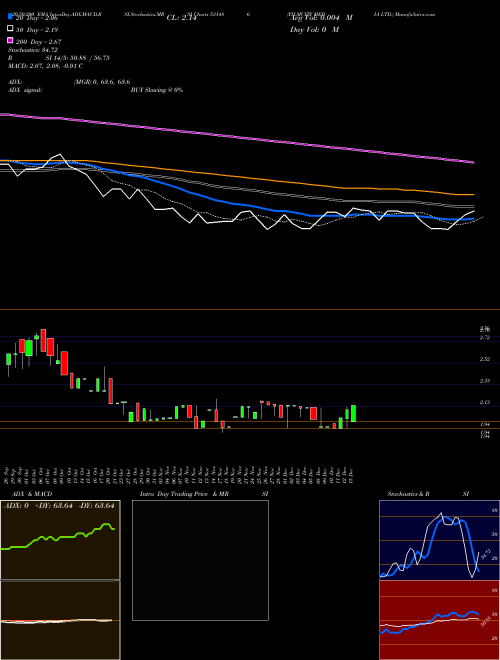Click the 2.33 price axis label
The width and height of the screenshot is (500, 660).
(x=484, y=381)
